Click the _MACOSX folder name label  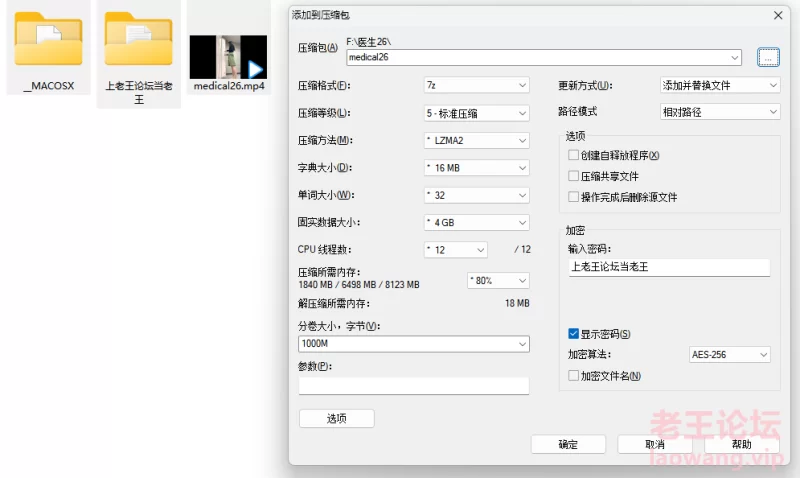[x=49, y=86]
